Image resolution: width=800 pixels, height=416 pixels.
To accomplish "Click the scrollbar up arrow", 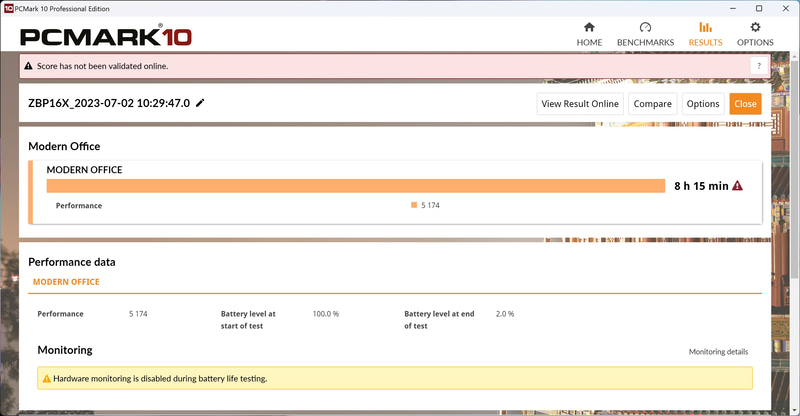I will pyautogui.click(x=795, y=55).
